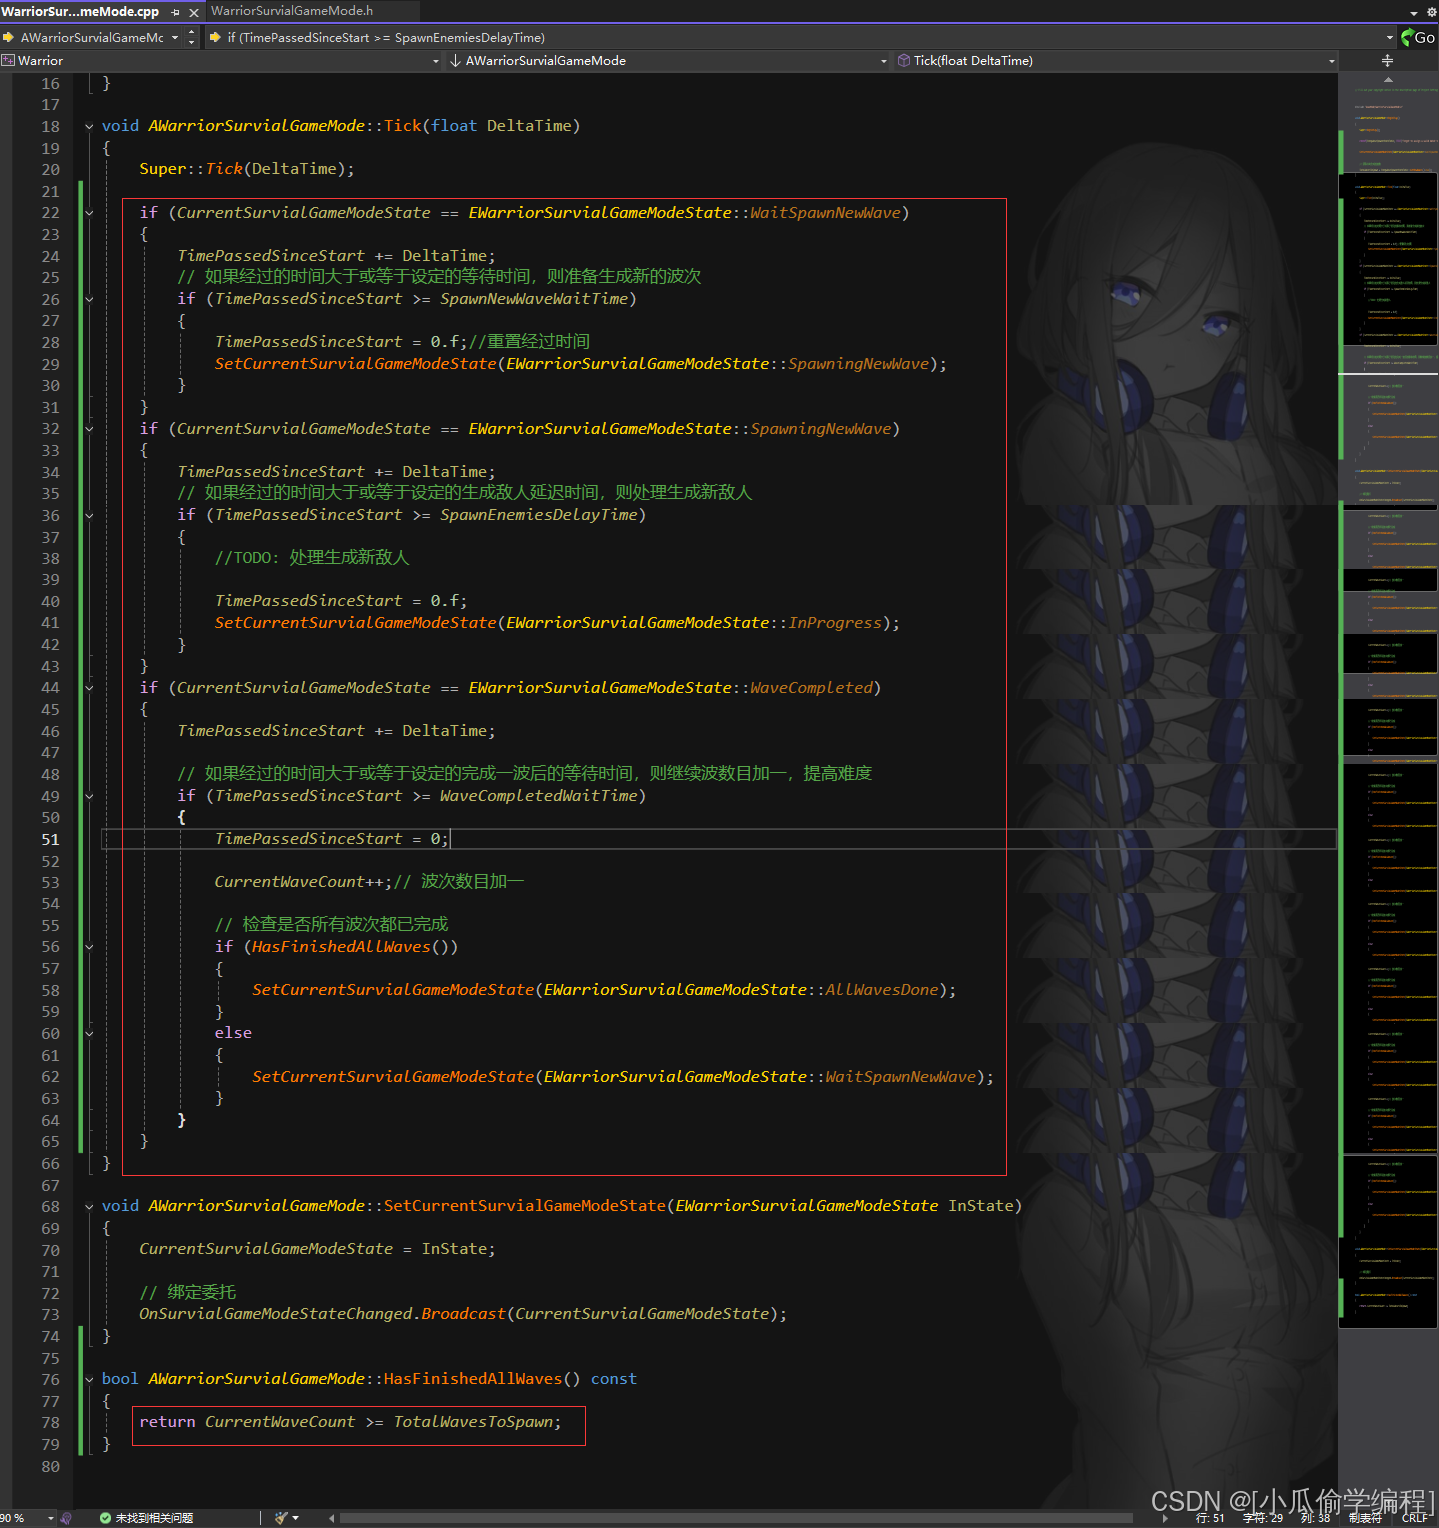Click return CurrentWaveCount >= TotalWavesToSpawn; statement

(350, 1422)
